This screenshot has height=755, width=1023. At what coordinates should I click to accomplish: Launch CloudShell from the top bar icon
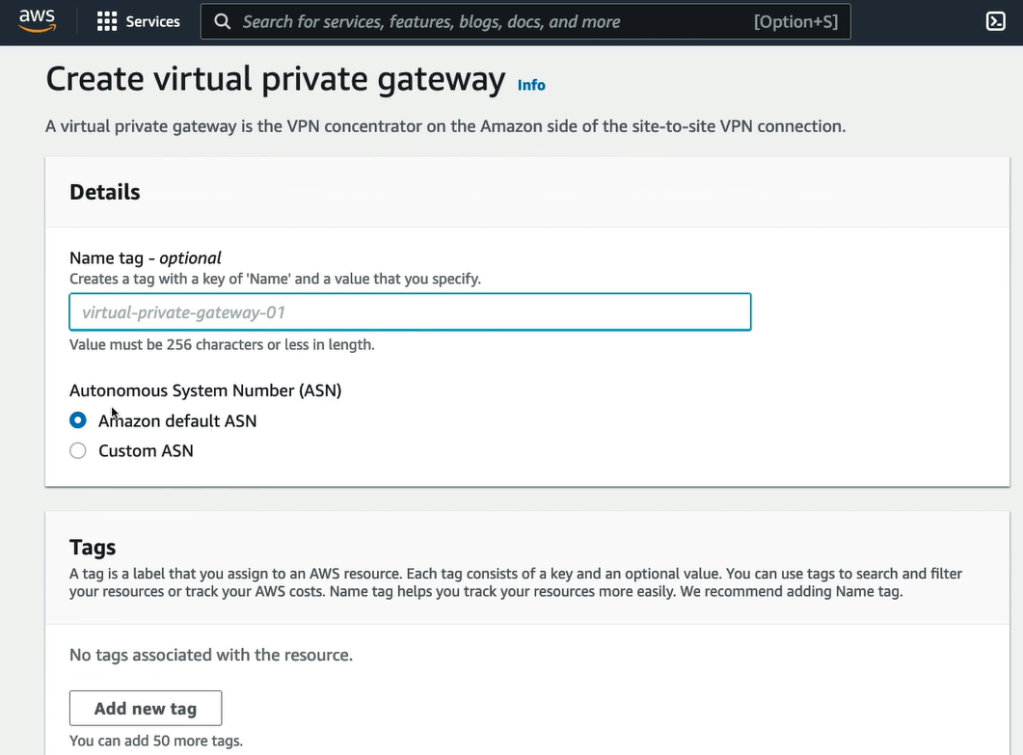tap(995, 22)
